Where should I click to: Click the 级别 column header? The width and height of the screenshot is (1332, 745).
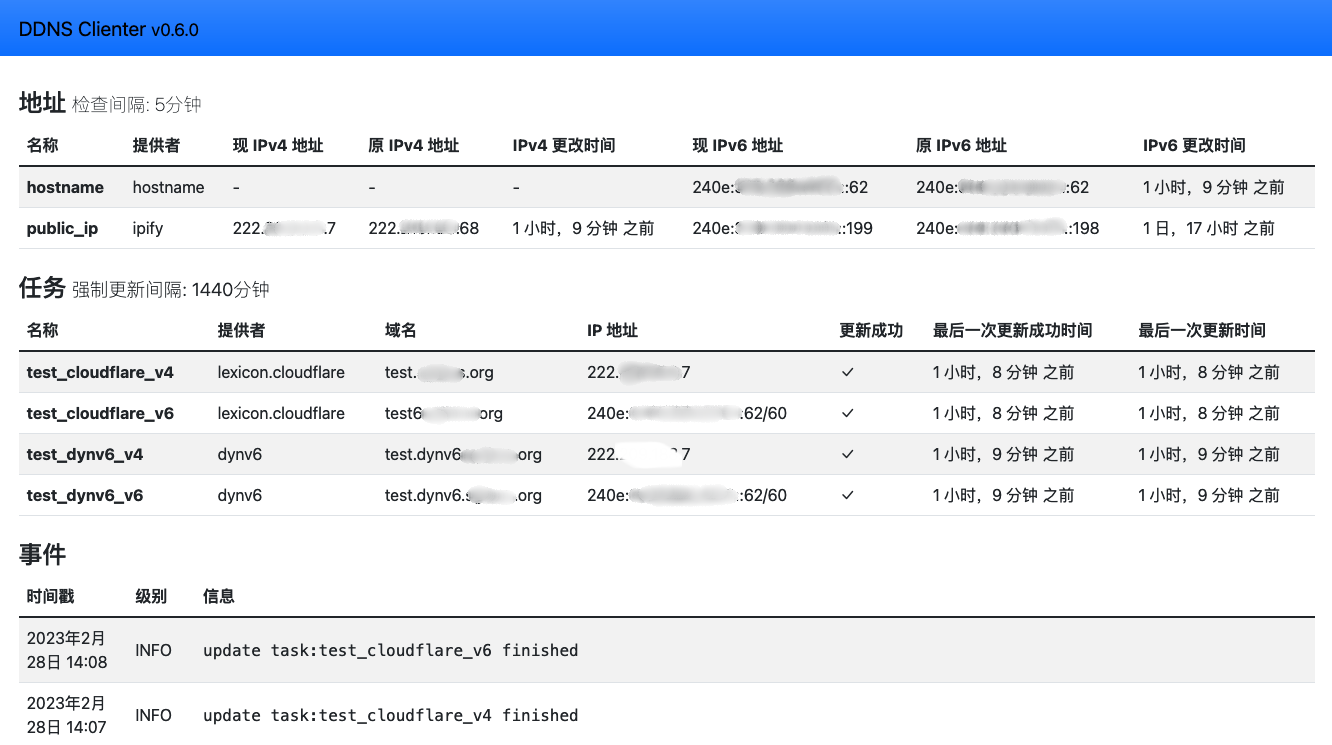point(151,596)
